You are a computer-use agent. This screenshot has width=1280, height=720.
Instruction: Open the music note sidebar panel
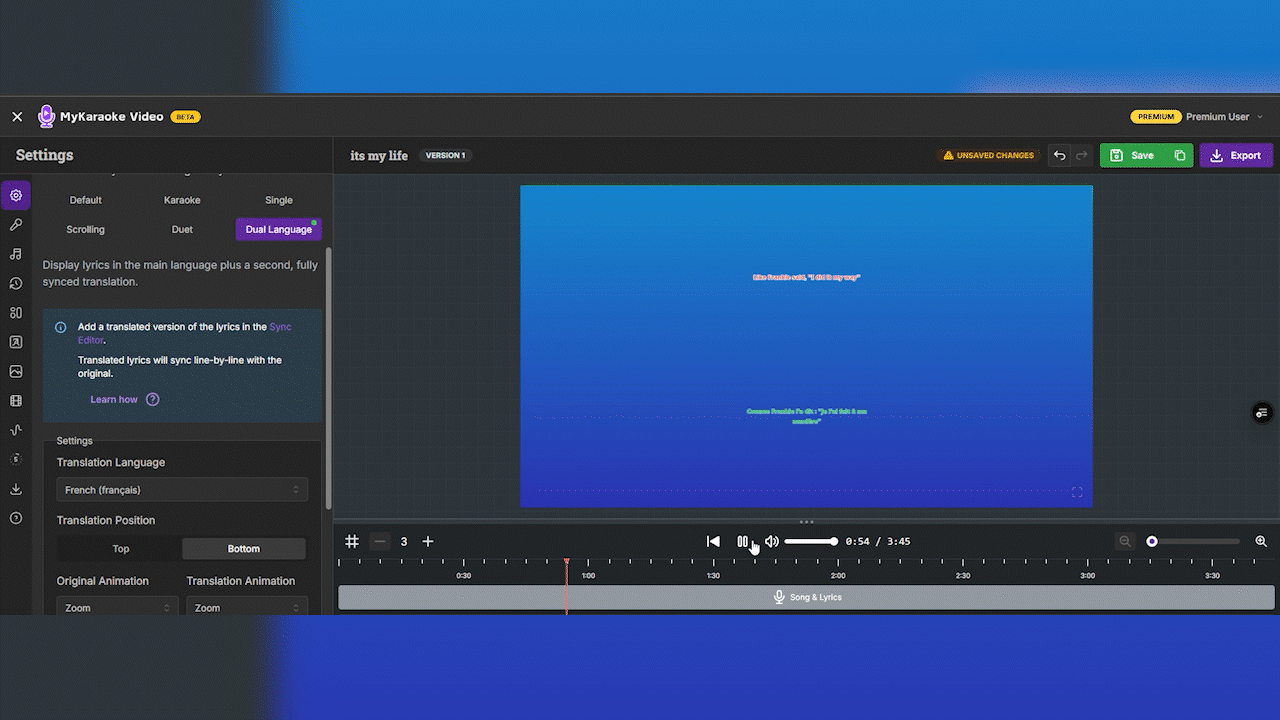click(x=16, y=254)
